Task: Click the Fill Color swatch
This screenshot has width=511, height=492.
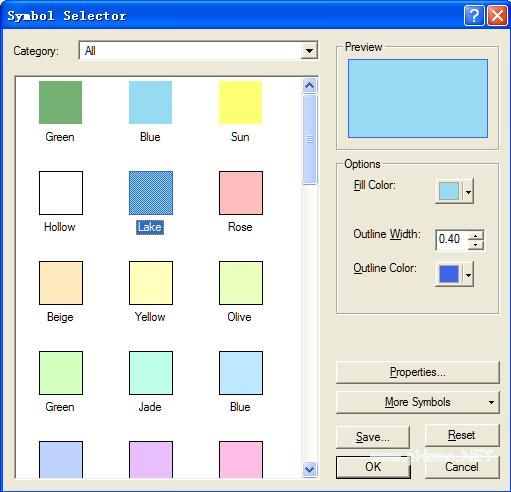Action: coord(449,191)
